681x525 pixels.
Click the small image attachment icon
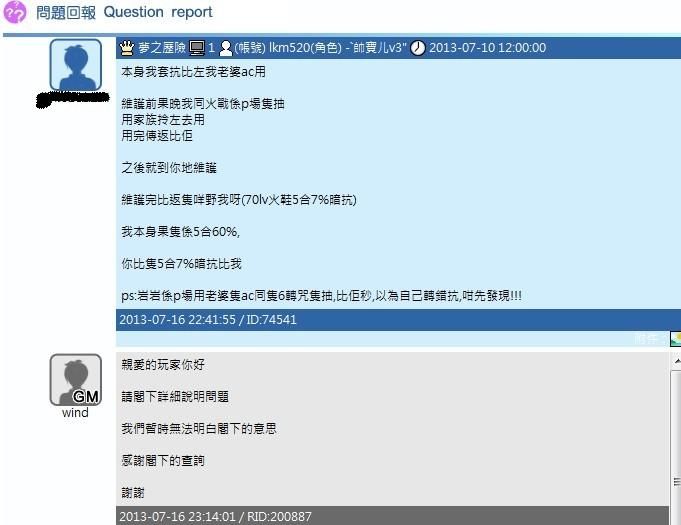pos(675,339)
